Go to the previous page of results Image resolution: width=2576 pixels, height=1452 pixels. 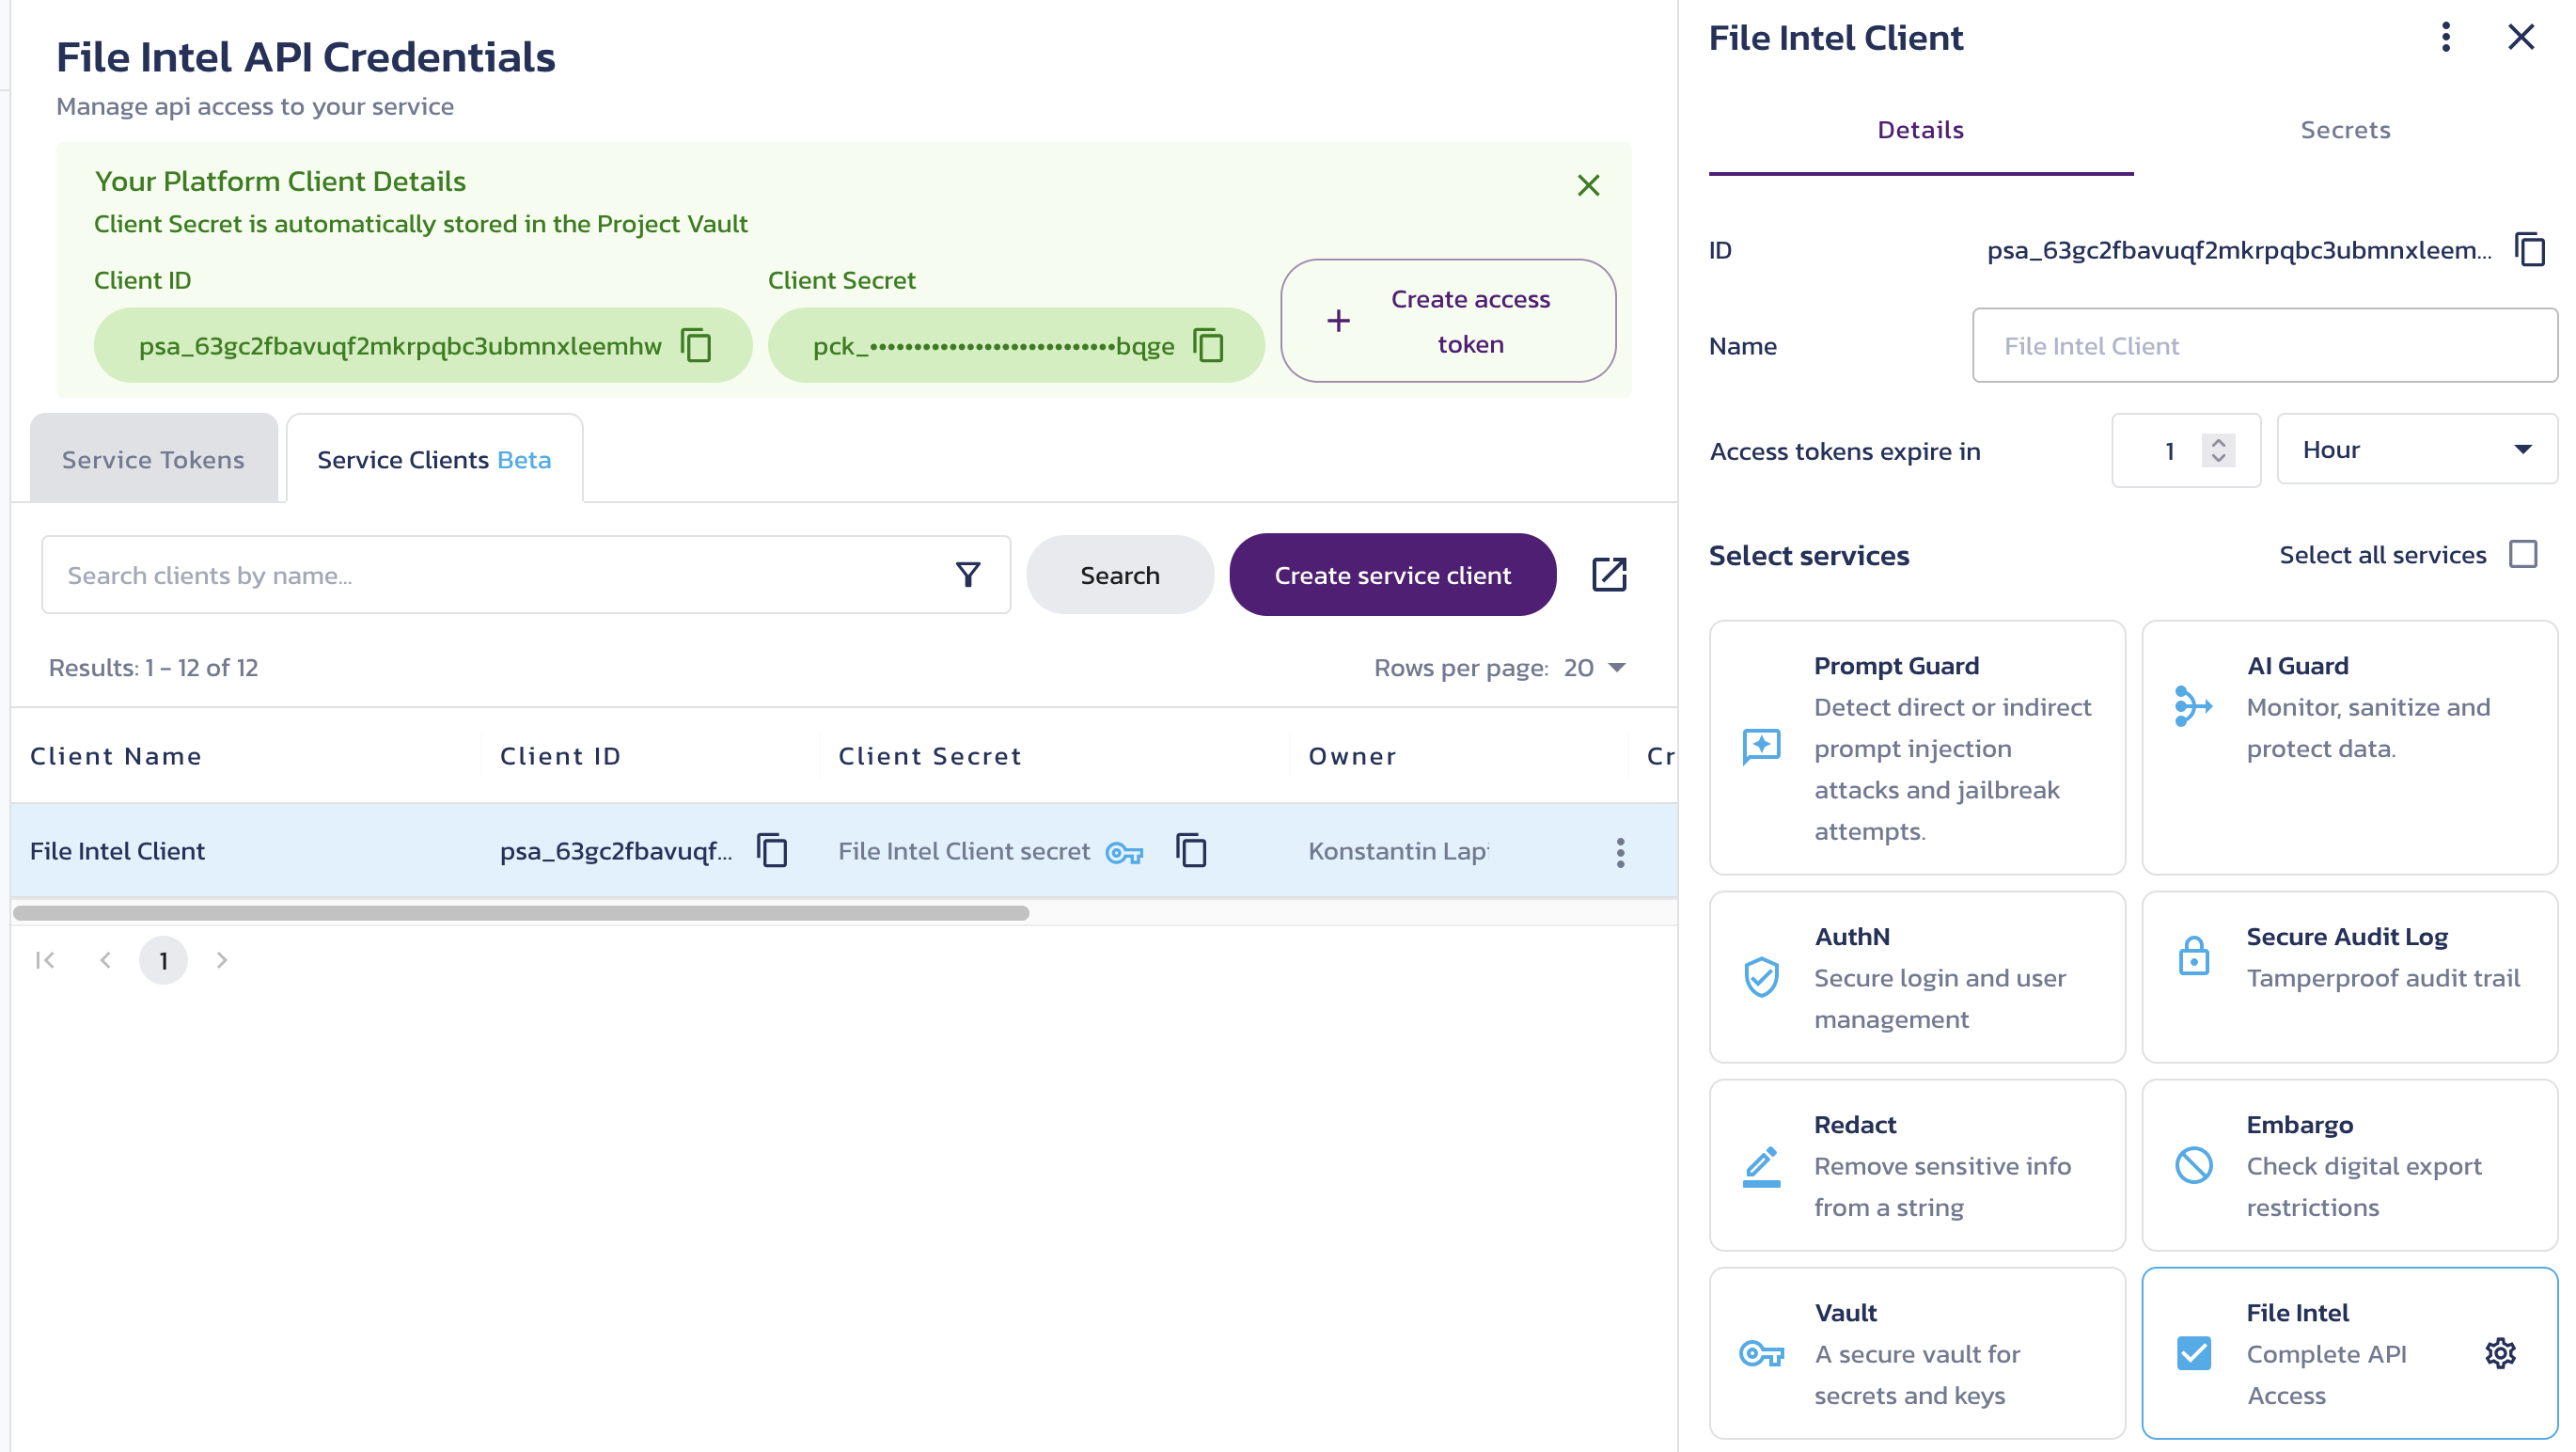click(x=105, y=961)
